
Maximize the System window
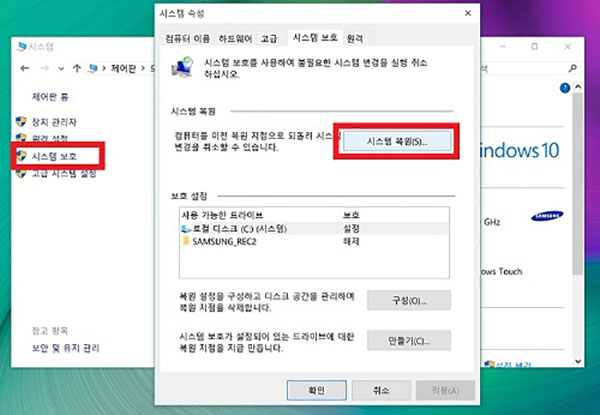(535, 47)
